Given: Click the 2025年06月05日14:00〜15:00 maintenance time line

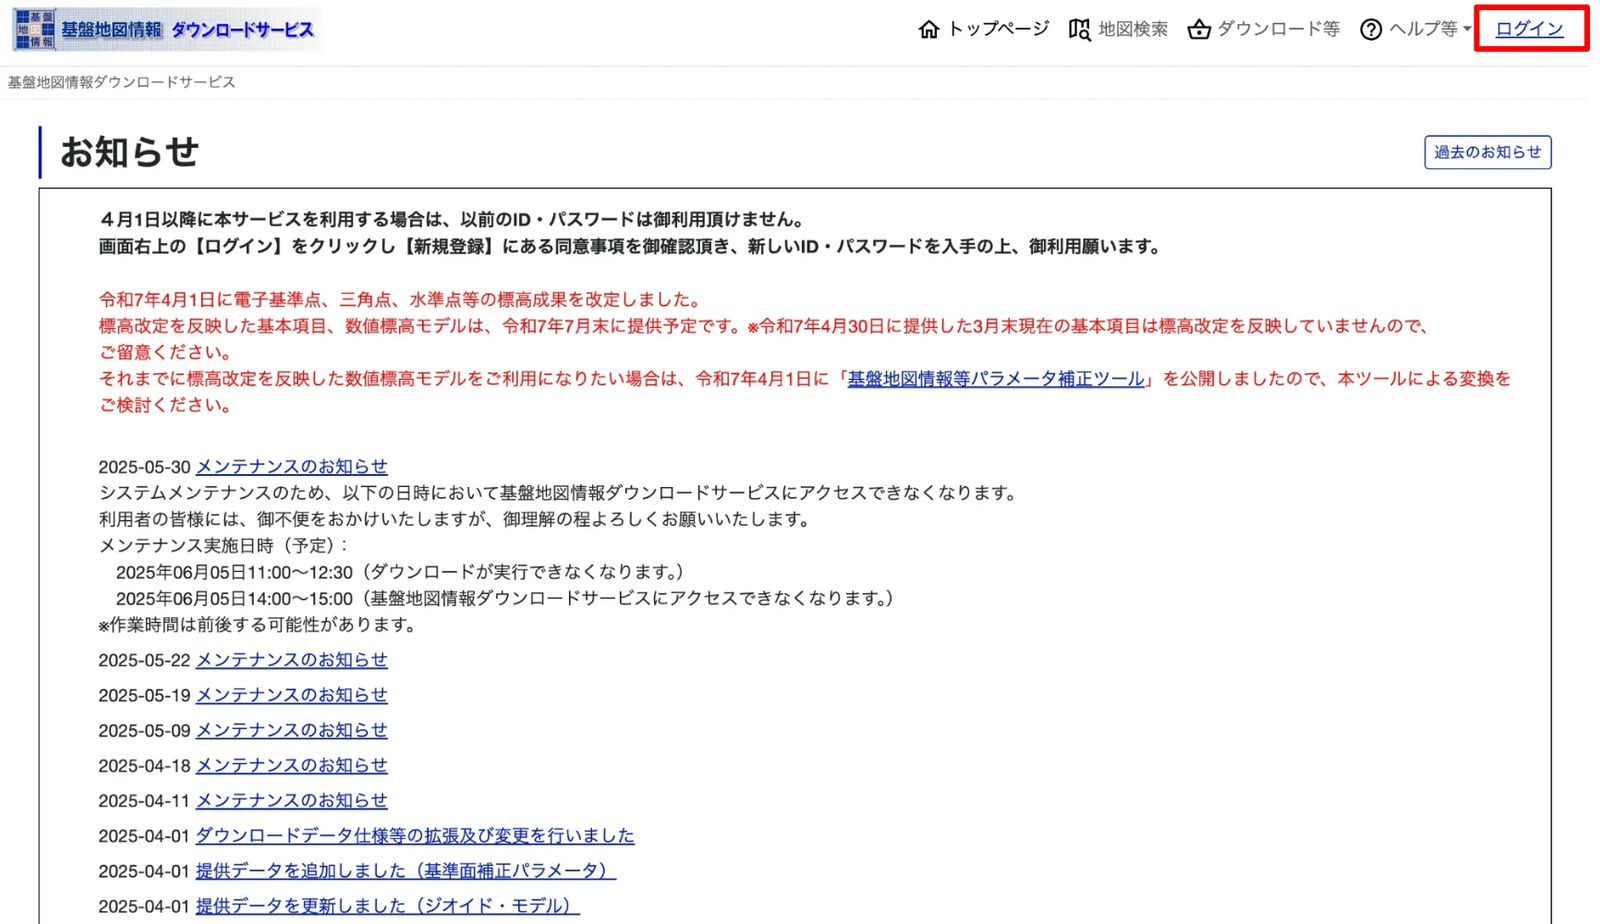Looking at the screenshot, I should pos(505,598).
